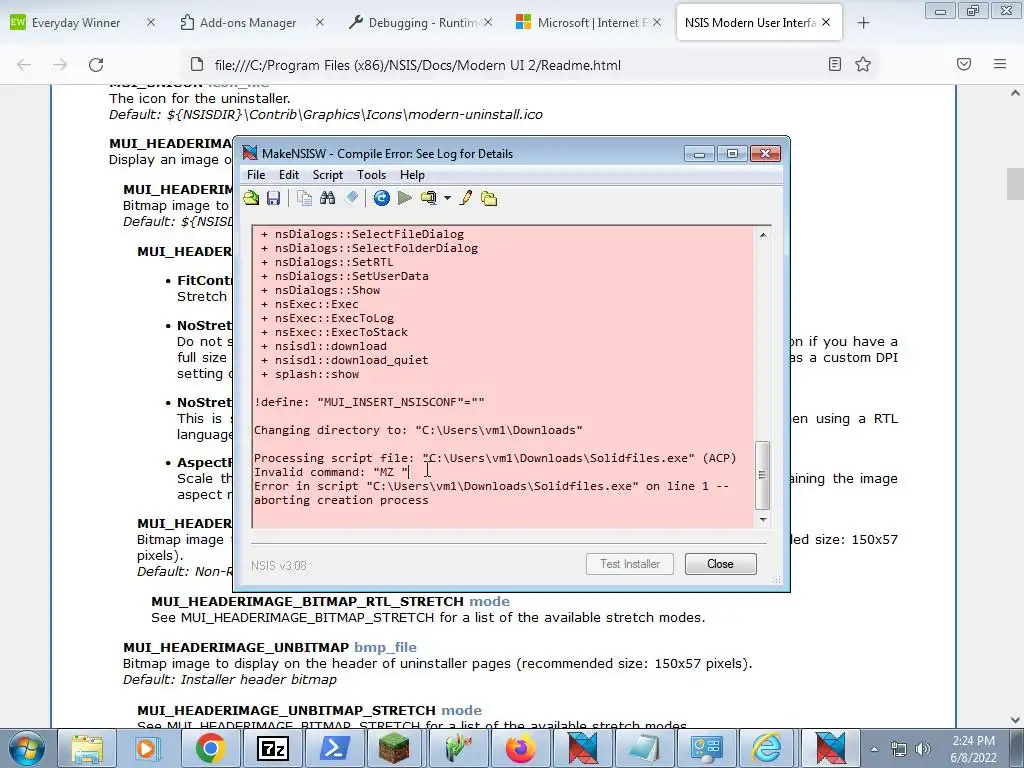The width and height of the screenshot is (1024, 768).
Task: Click the Windows Start button
Action: tap(27, 748)
